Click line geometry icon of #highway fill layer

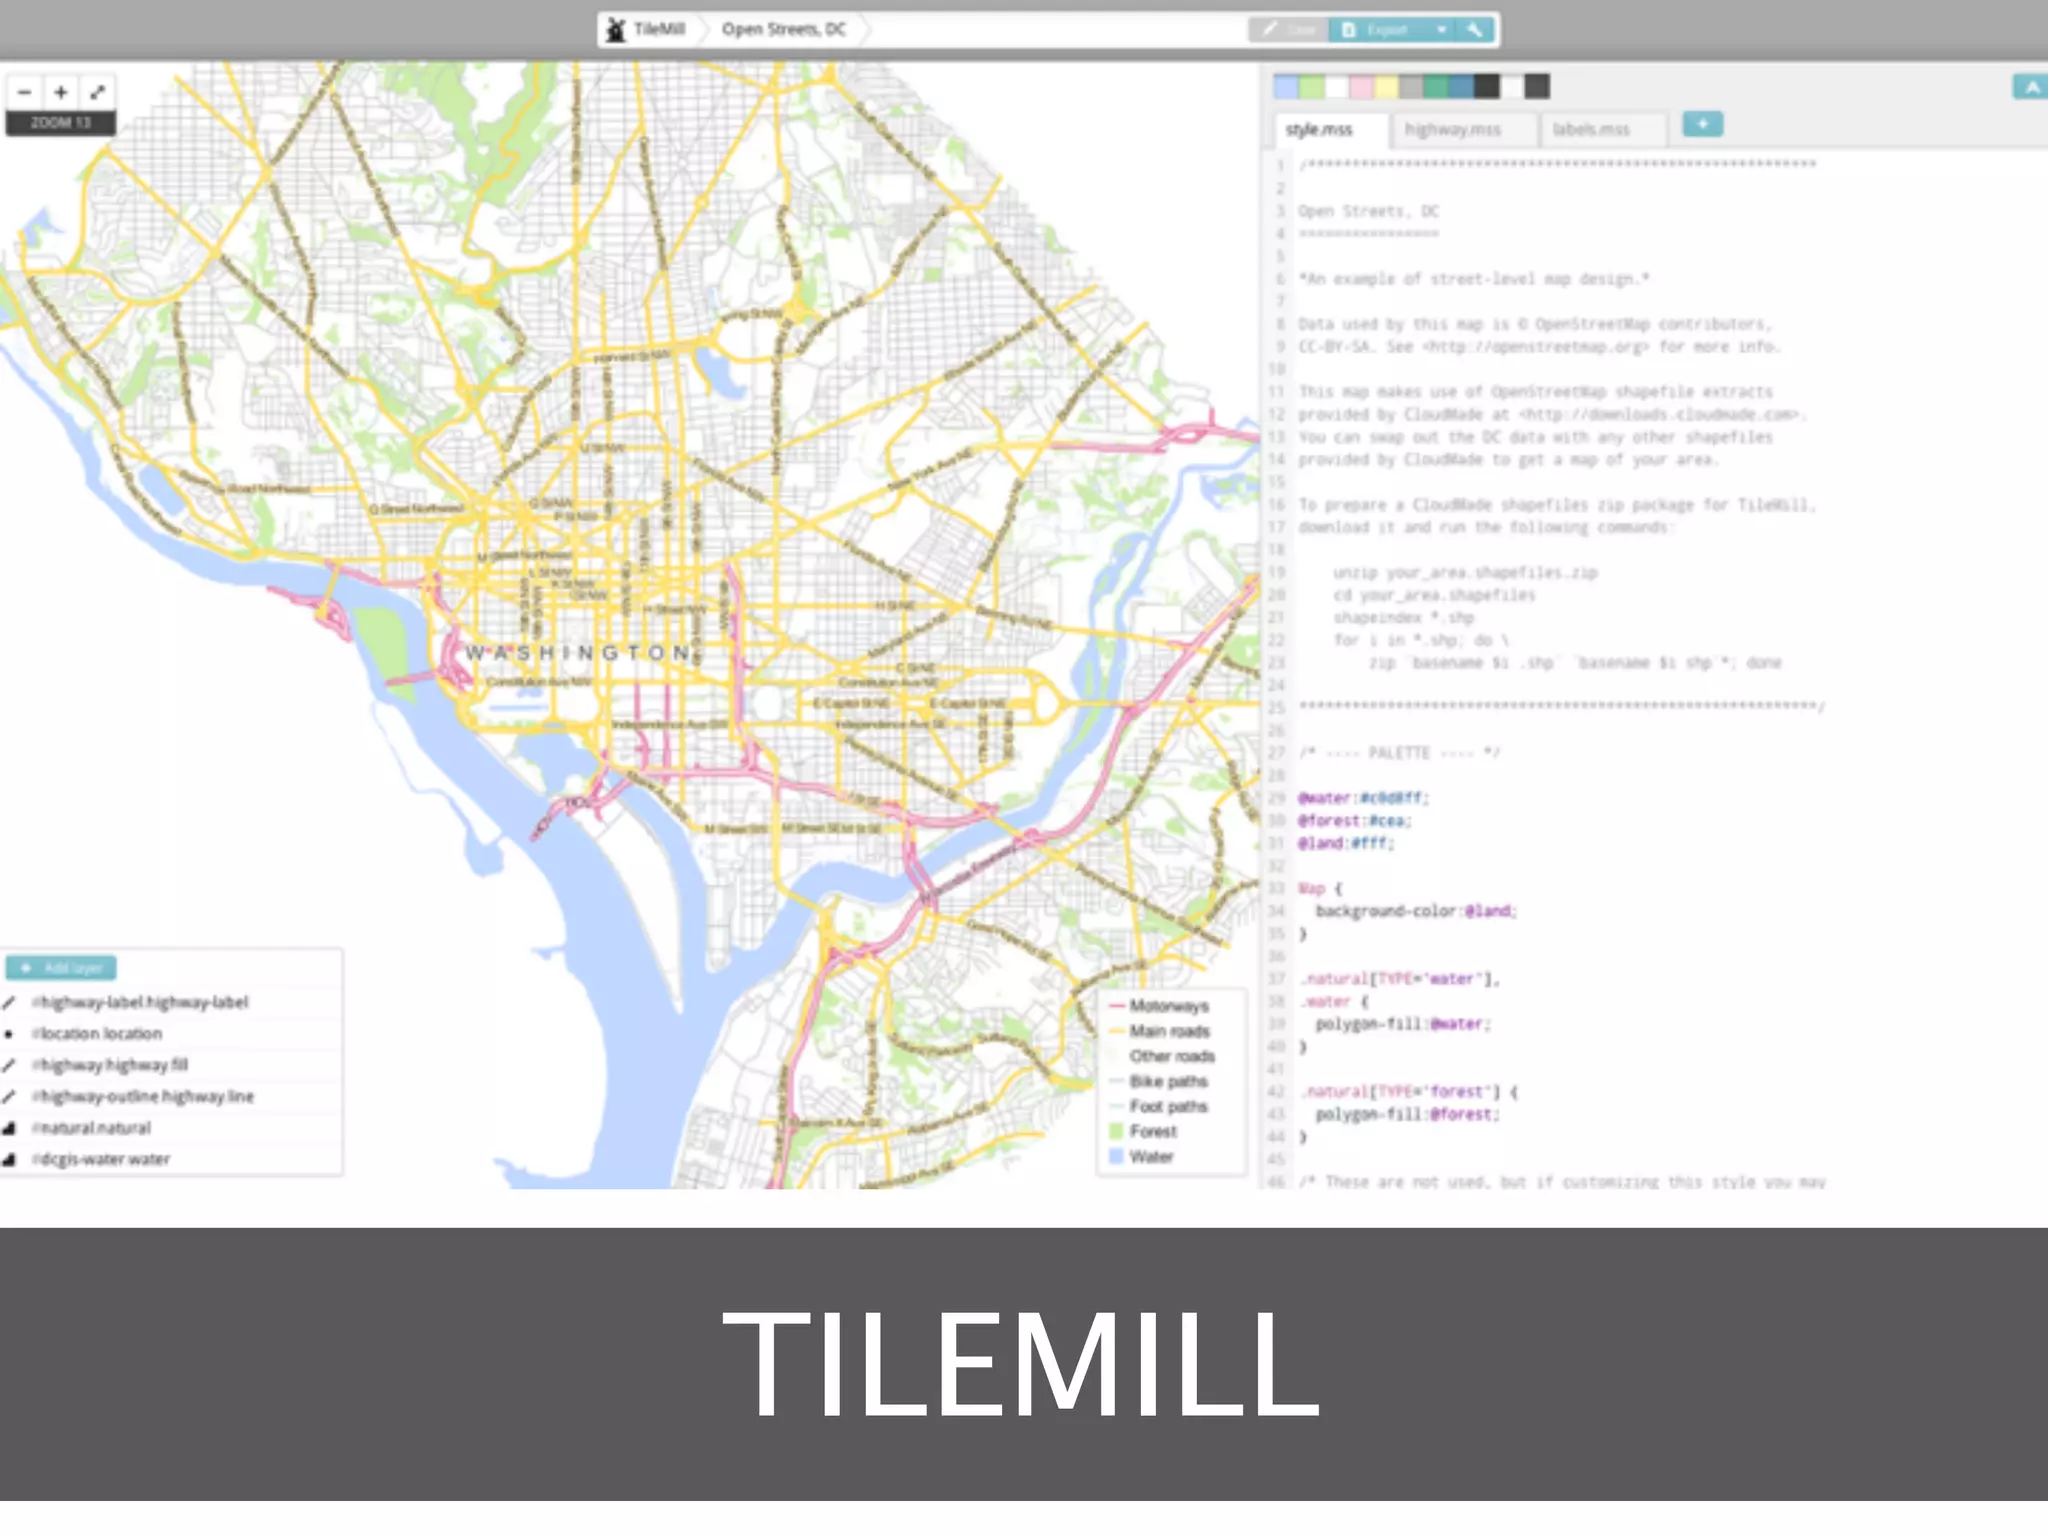9,1065
